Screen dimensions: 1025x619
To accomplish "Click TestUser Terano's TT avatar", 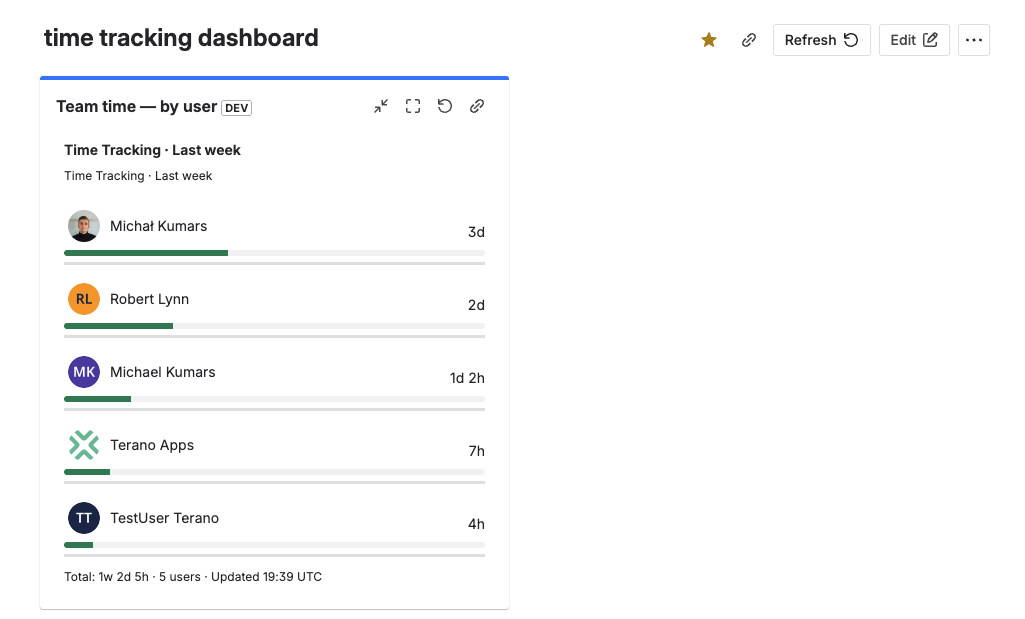I will [x=84, y=517].
